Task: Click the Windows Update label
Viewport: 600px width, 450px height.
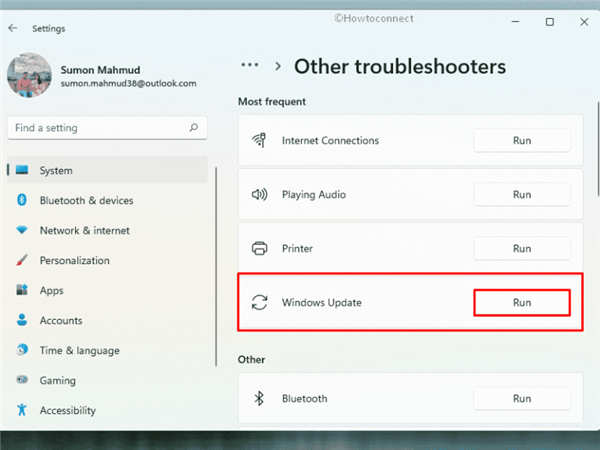Action: (321, 303)
